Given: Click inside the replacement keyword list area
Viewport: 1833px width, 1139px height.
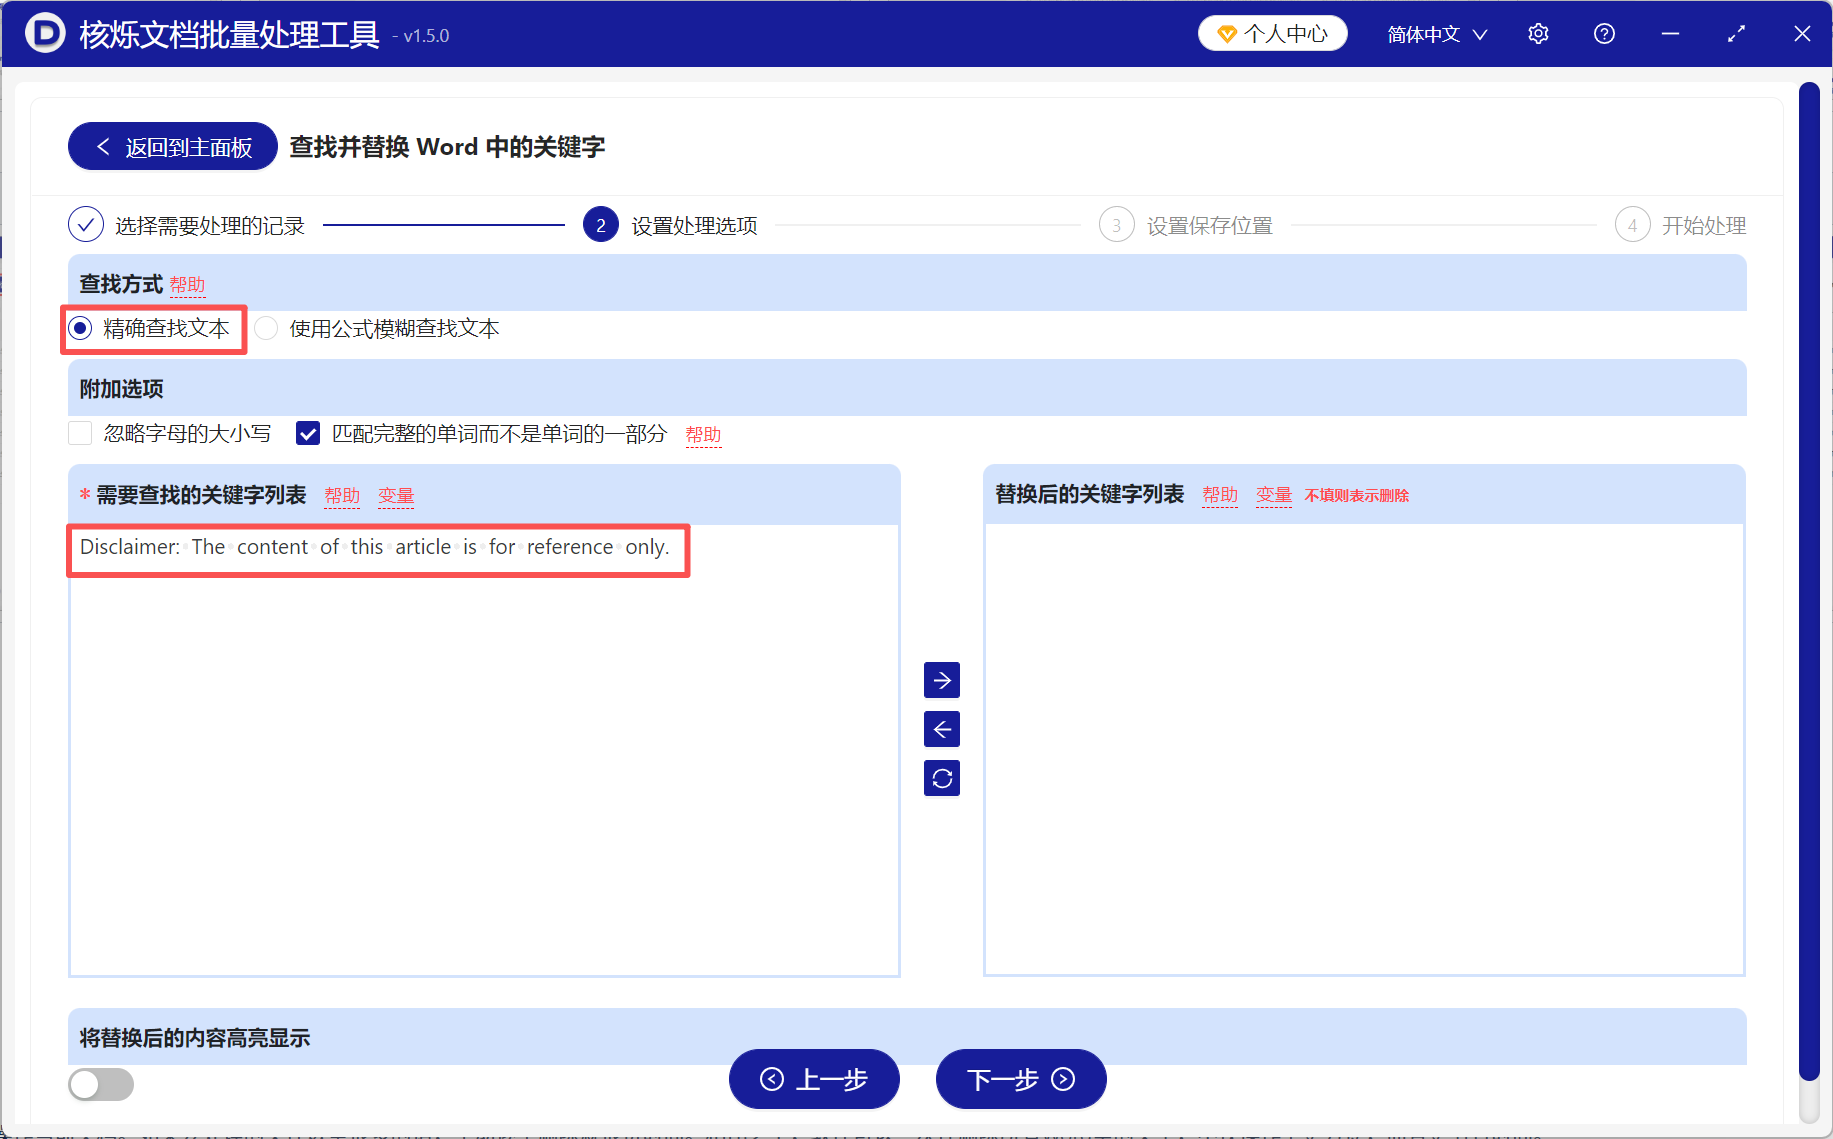Looking at the screenshot, I should click(1363, 730).
